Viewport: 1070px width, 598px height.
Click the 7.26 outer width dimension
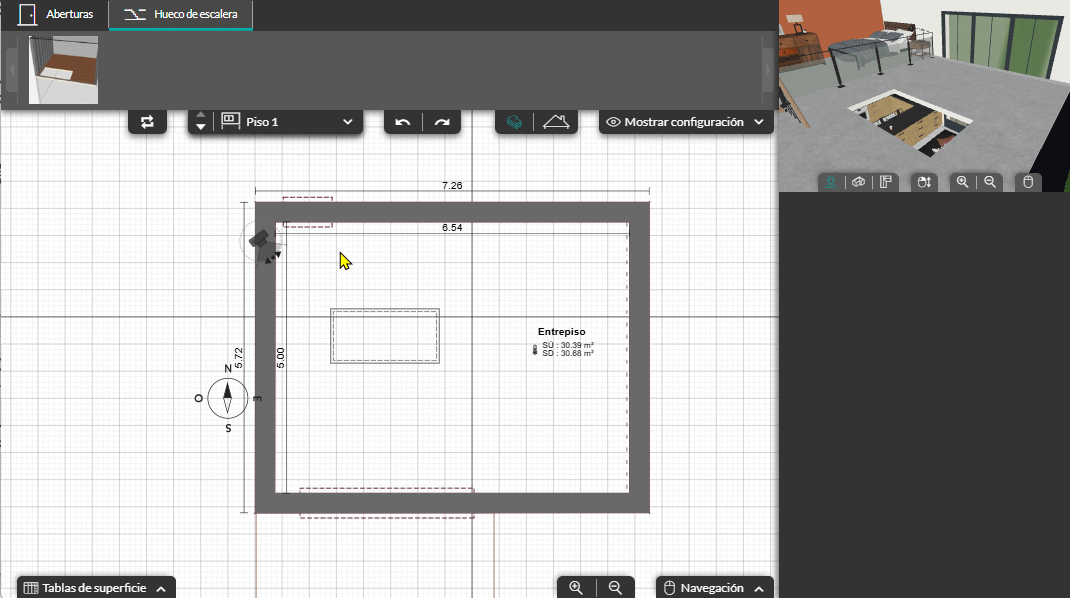pos(452,186)
